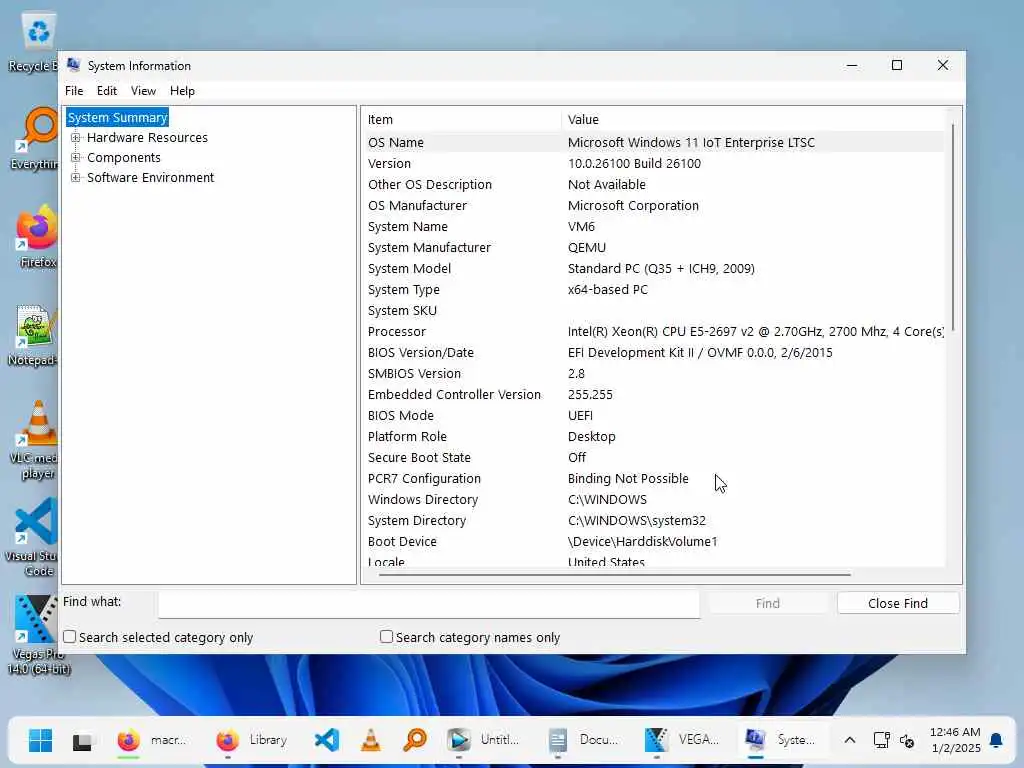Switch to the Untitl... taskbar window
Screen dimensions: 1024x768
click(485, 740)
